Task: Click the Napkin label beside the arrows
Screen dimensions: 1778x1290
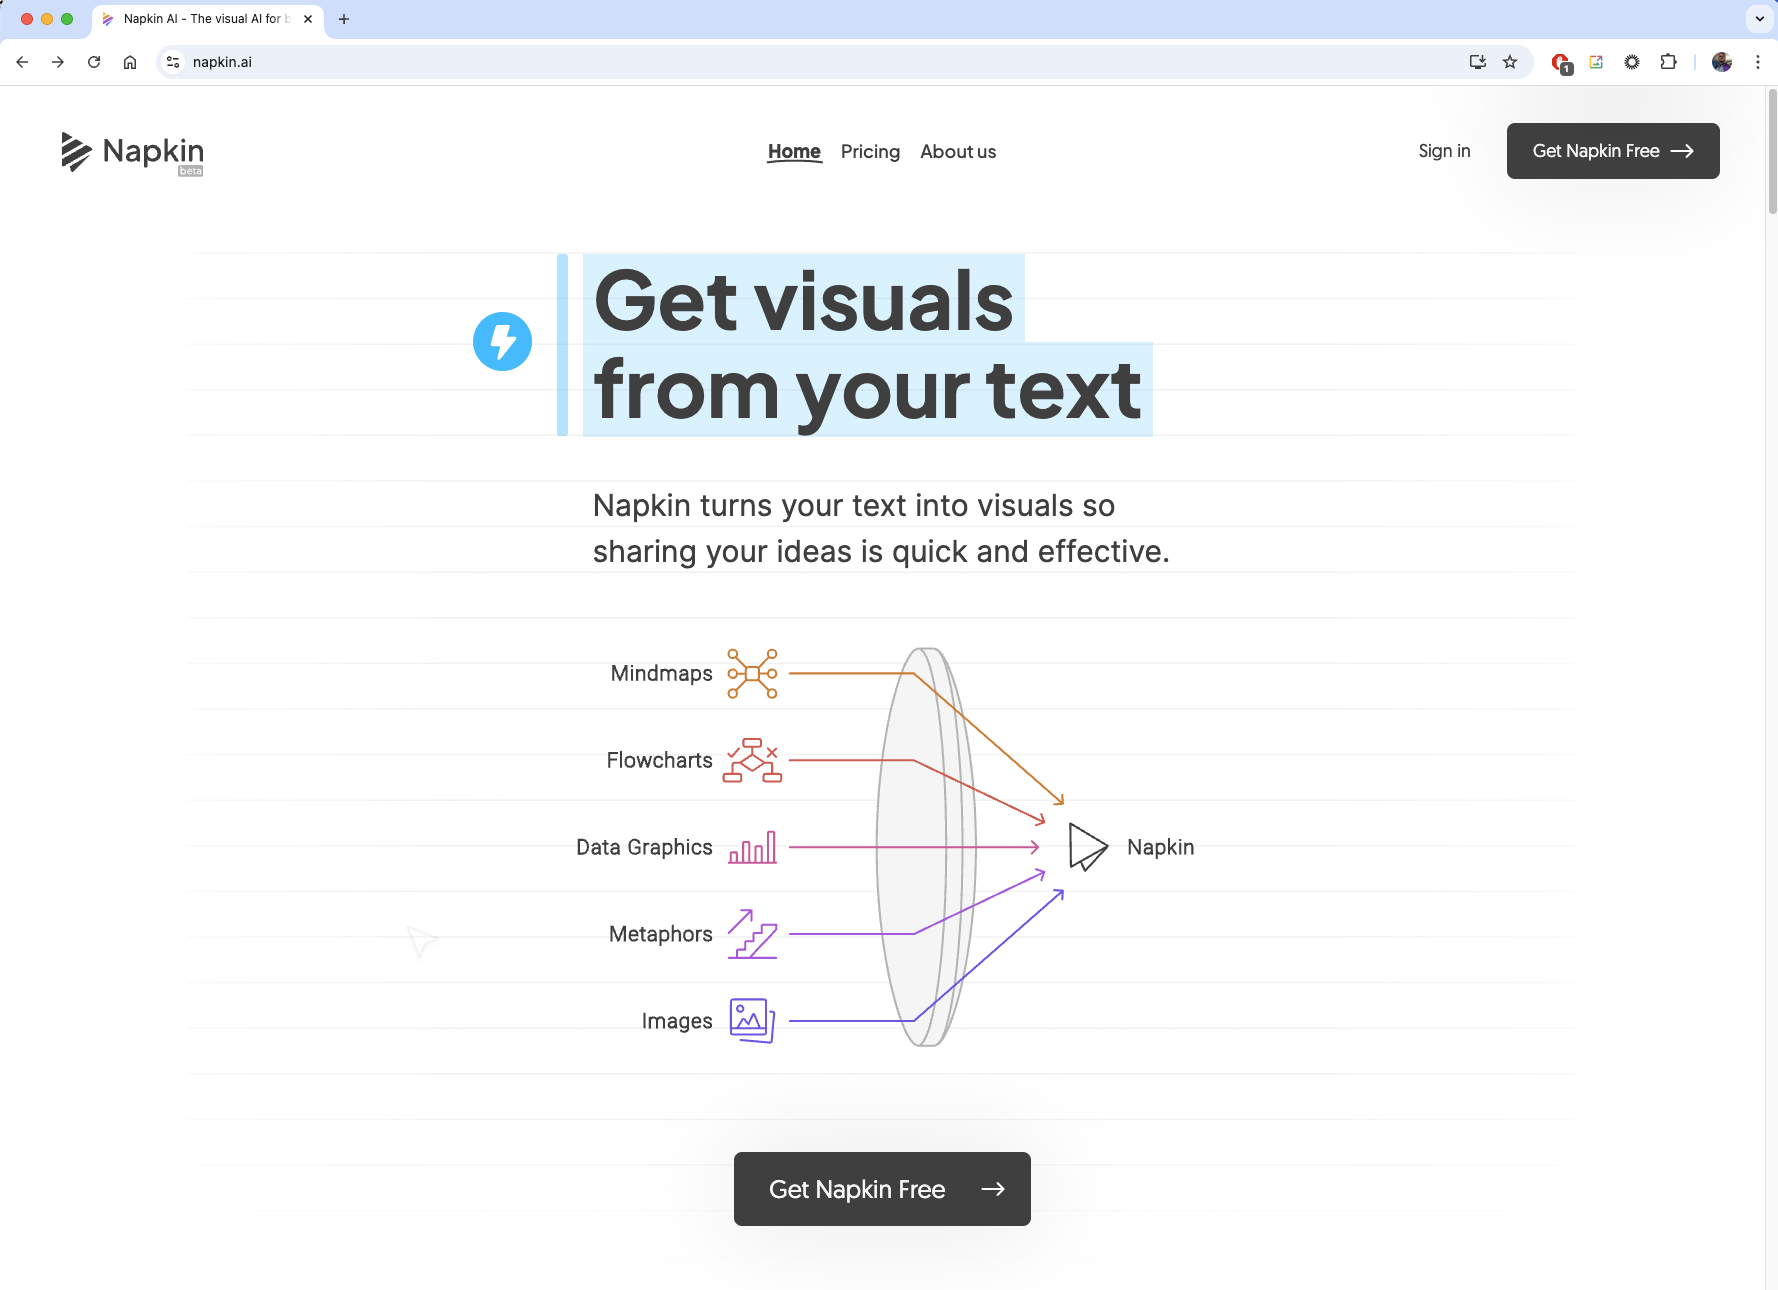Action: tap(1161, 847)
